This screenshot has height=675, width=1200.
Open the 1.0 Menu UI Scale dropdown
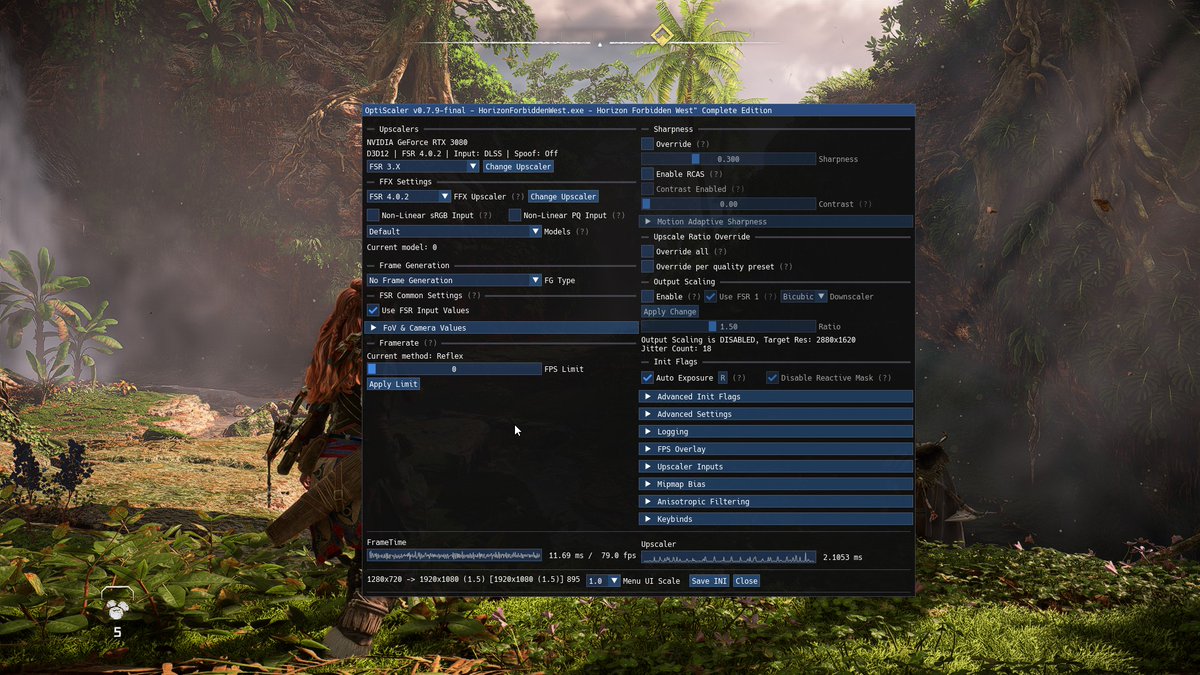603,580
